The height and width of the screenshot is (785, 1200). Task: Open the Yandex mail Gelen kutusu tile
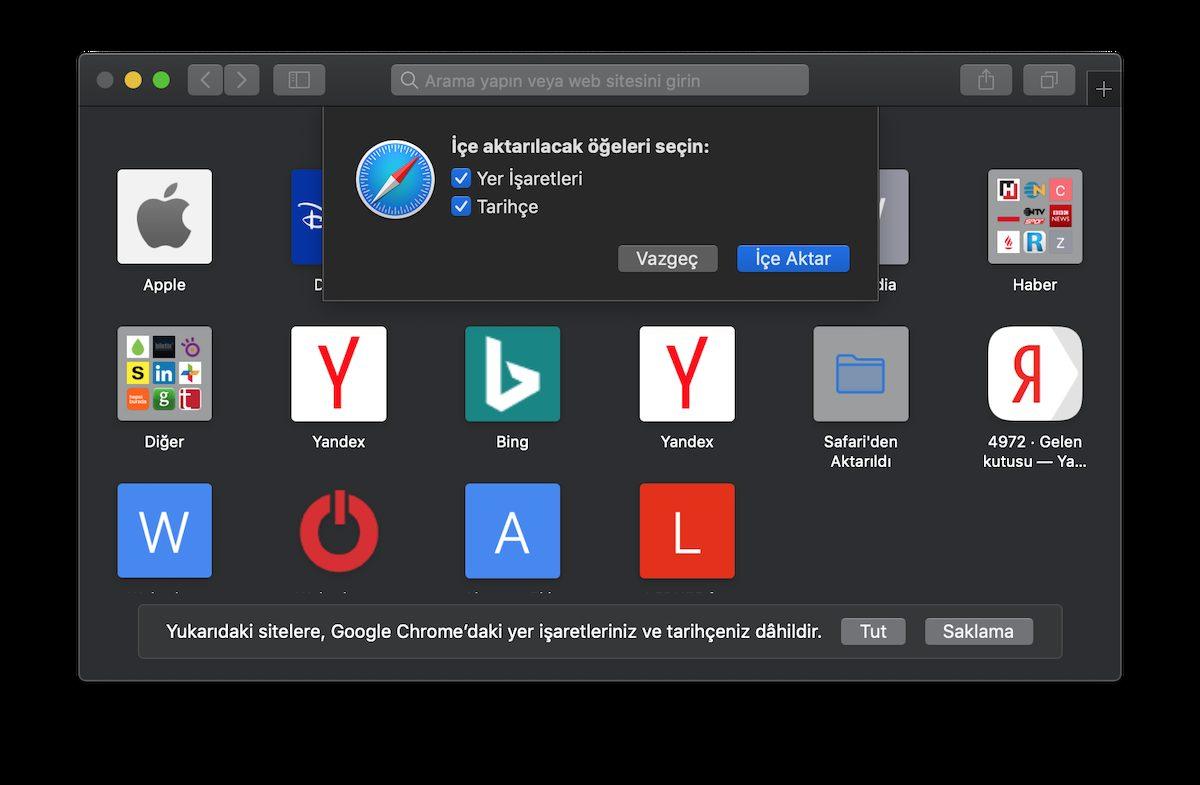pos(1034,373)
